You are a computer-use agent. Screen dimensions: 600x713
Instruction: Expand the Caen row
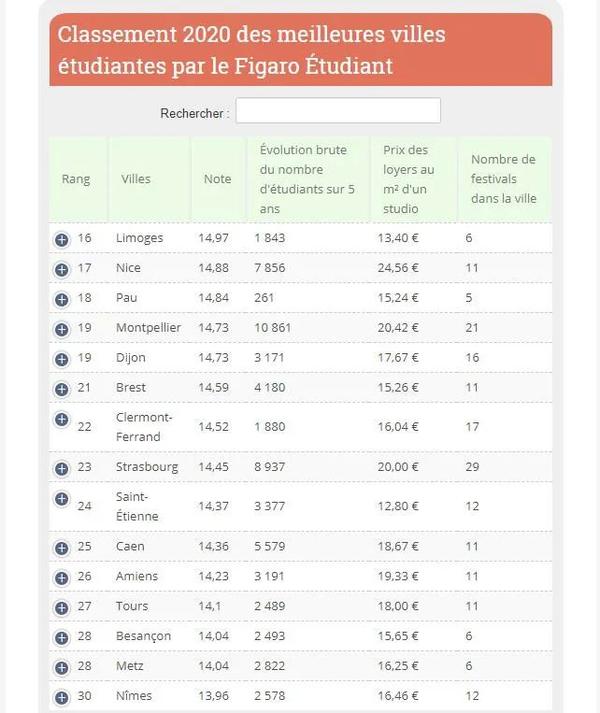[61, 548]
